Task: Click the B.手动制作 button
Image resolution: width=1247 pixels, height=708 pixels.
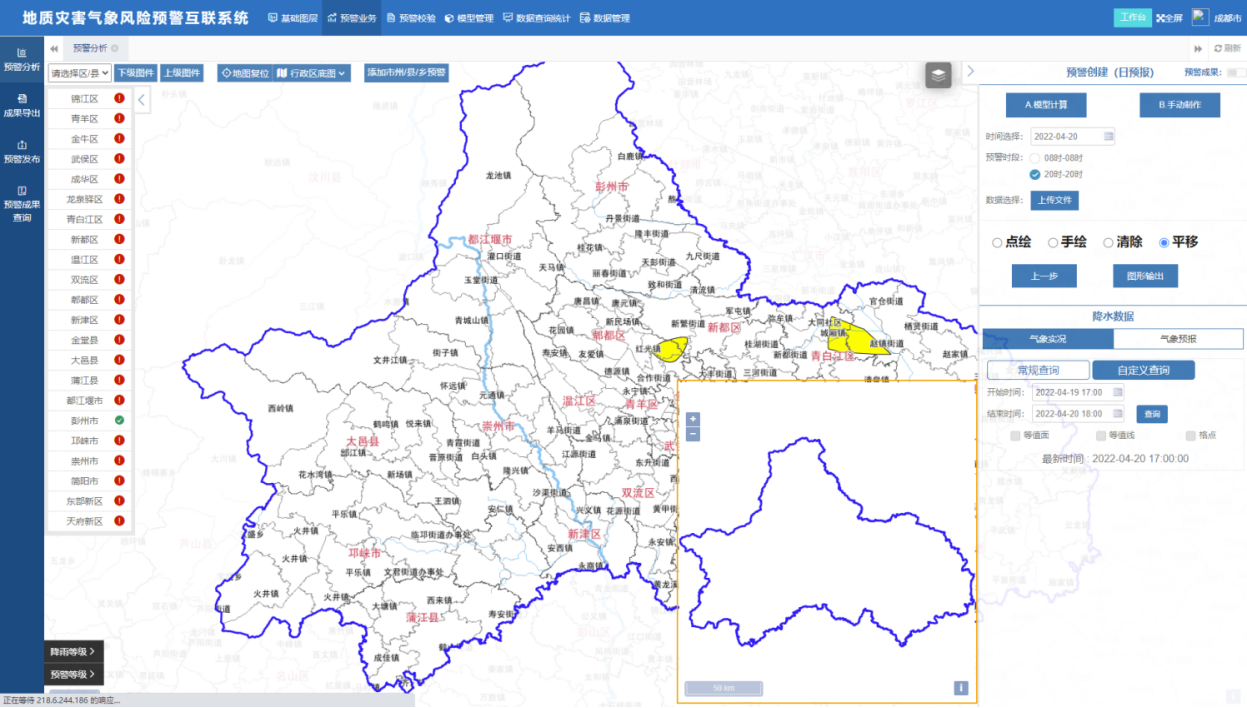Action: click(x=1180, y=105)
